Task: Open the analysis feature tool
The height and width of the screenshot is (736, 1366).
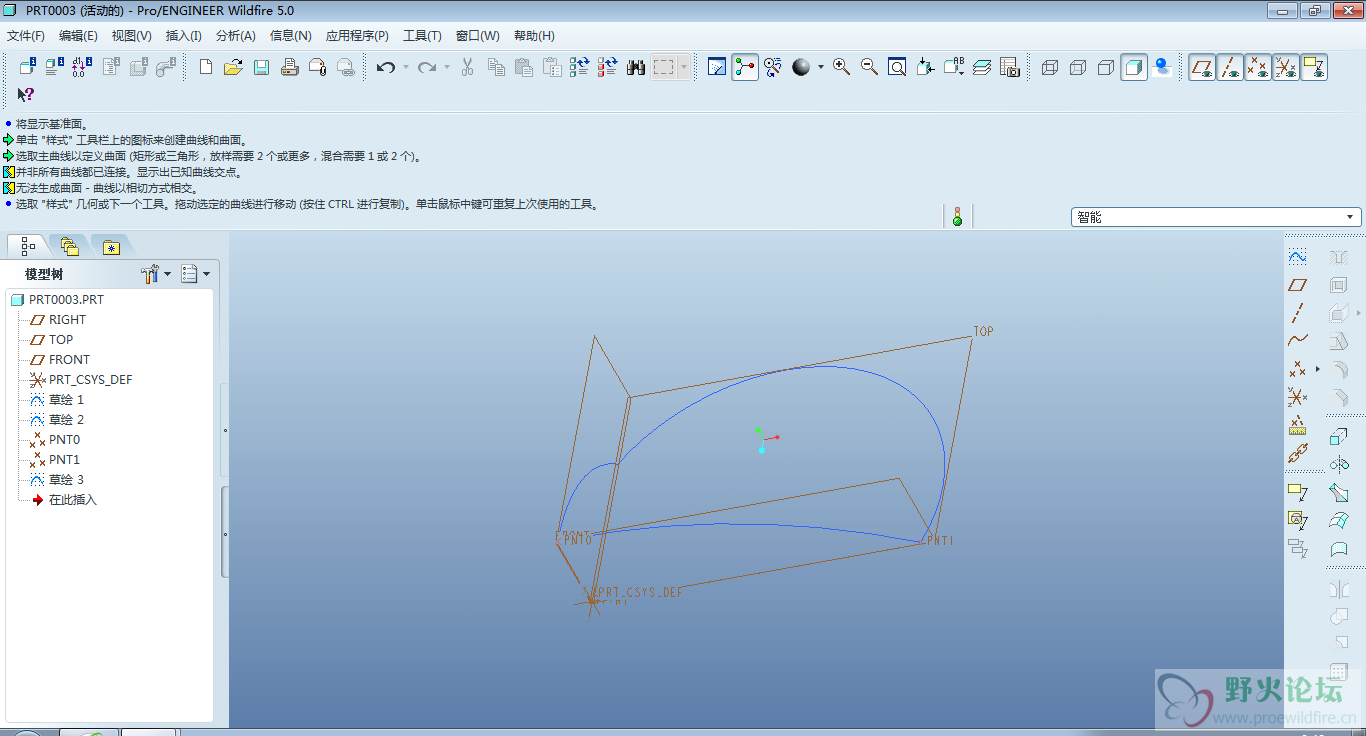Action: click(1297, 425)
